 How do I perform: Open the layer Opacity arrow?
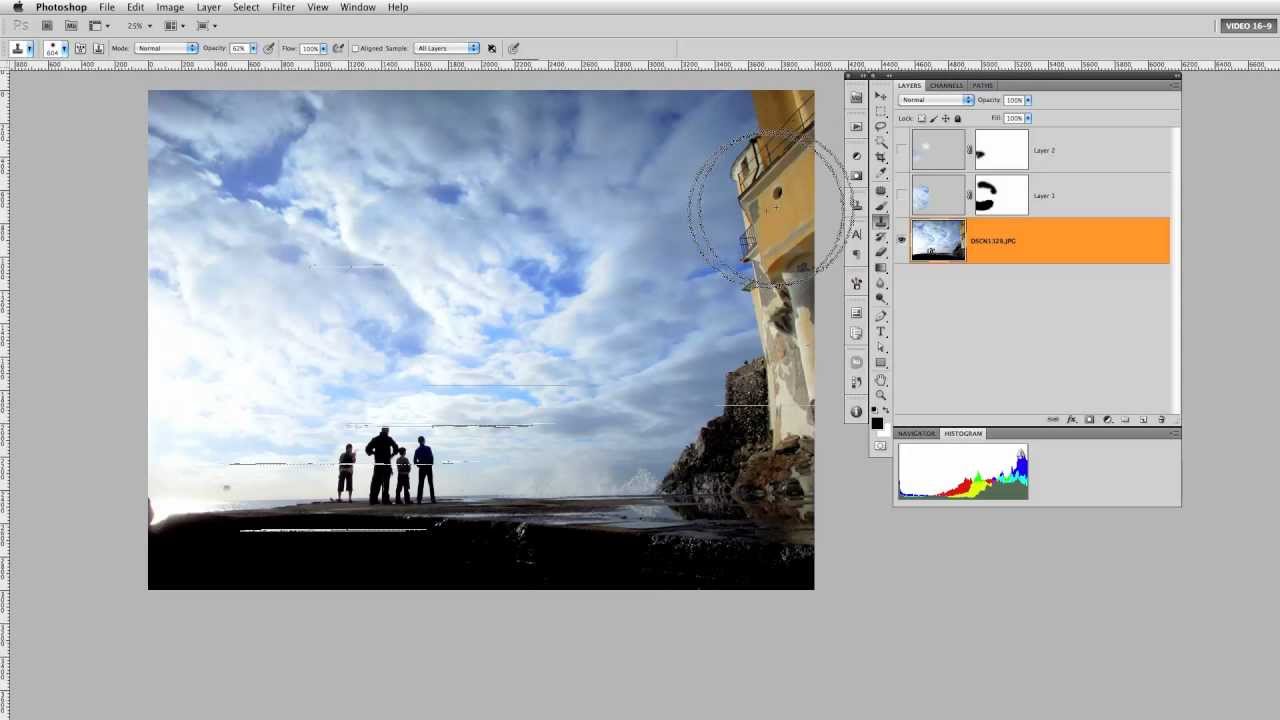click(x=1028, y=100)
